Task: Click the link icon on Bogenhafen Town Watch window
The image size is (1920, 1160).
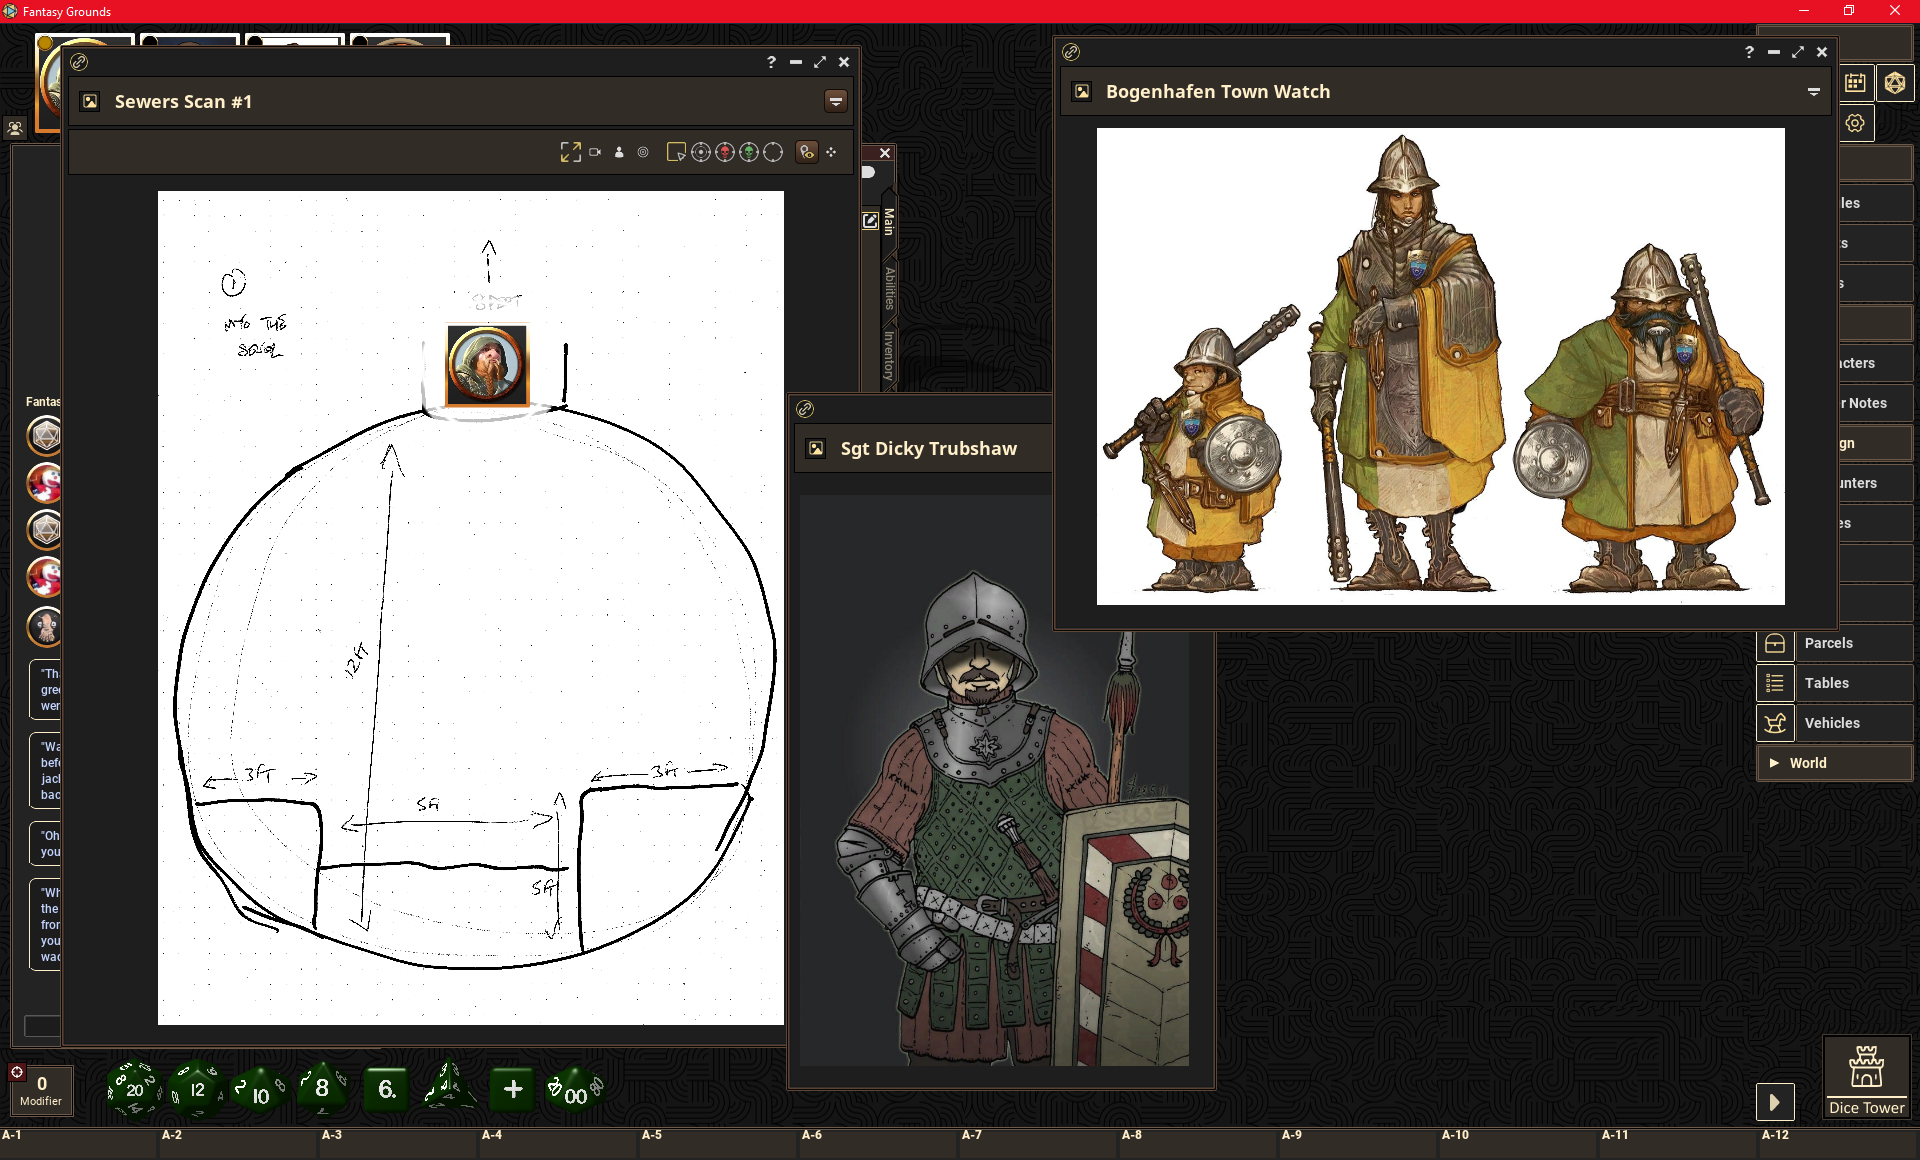Action: point(1071,52)
